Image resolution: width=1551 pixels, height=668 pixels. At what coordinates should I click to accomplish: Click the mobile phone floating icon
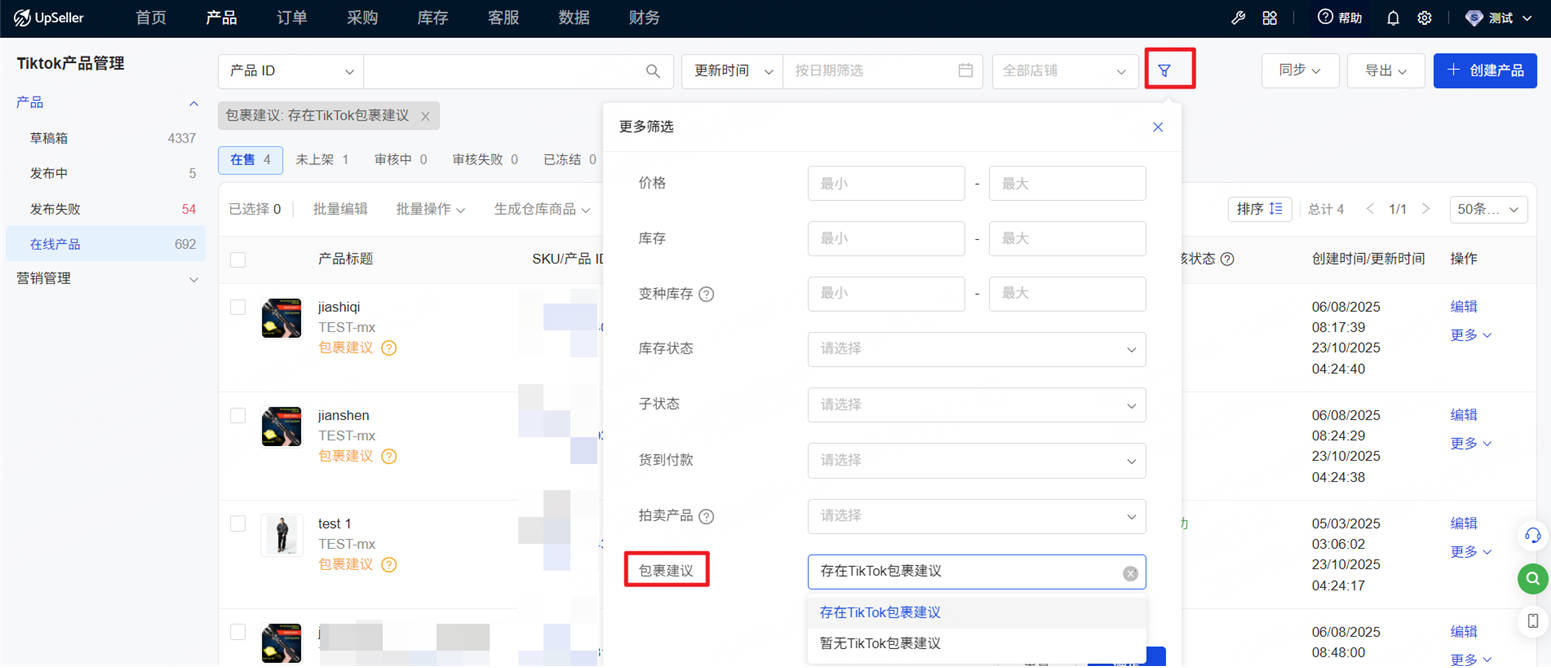click(x=1532, y=621)
